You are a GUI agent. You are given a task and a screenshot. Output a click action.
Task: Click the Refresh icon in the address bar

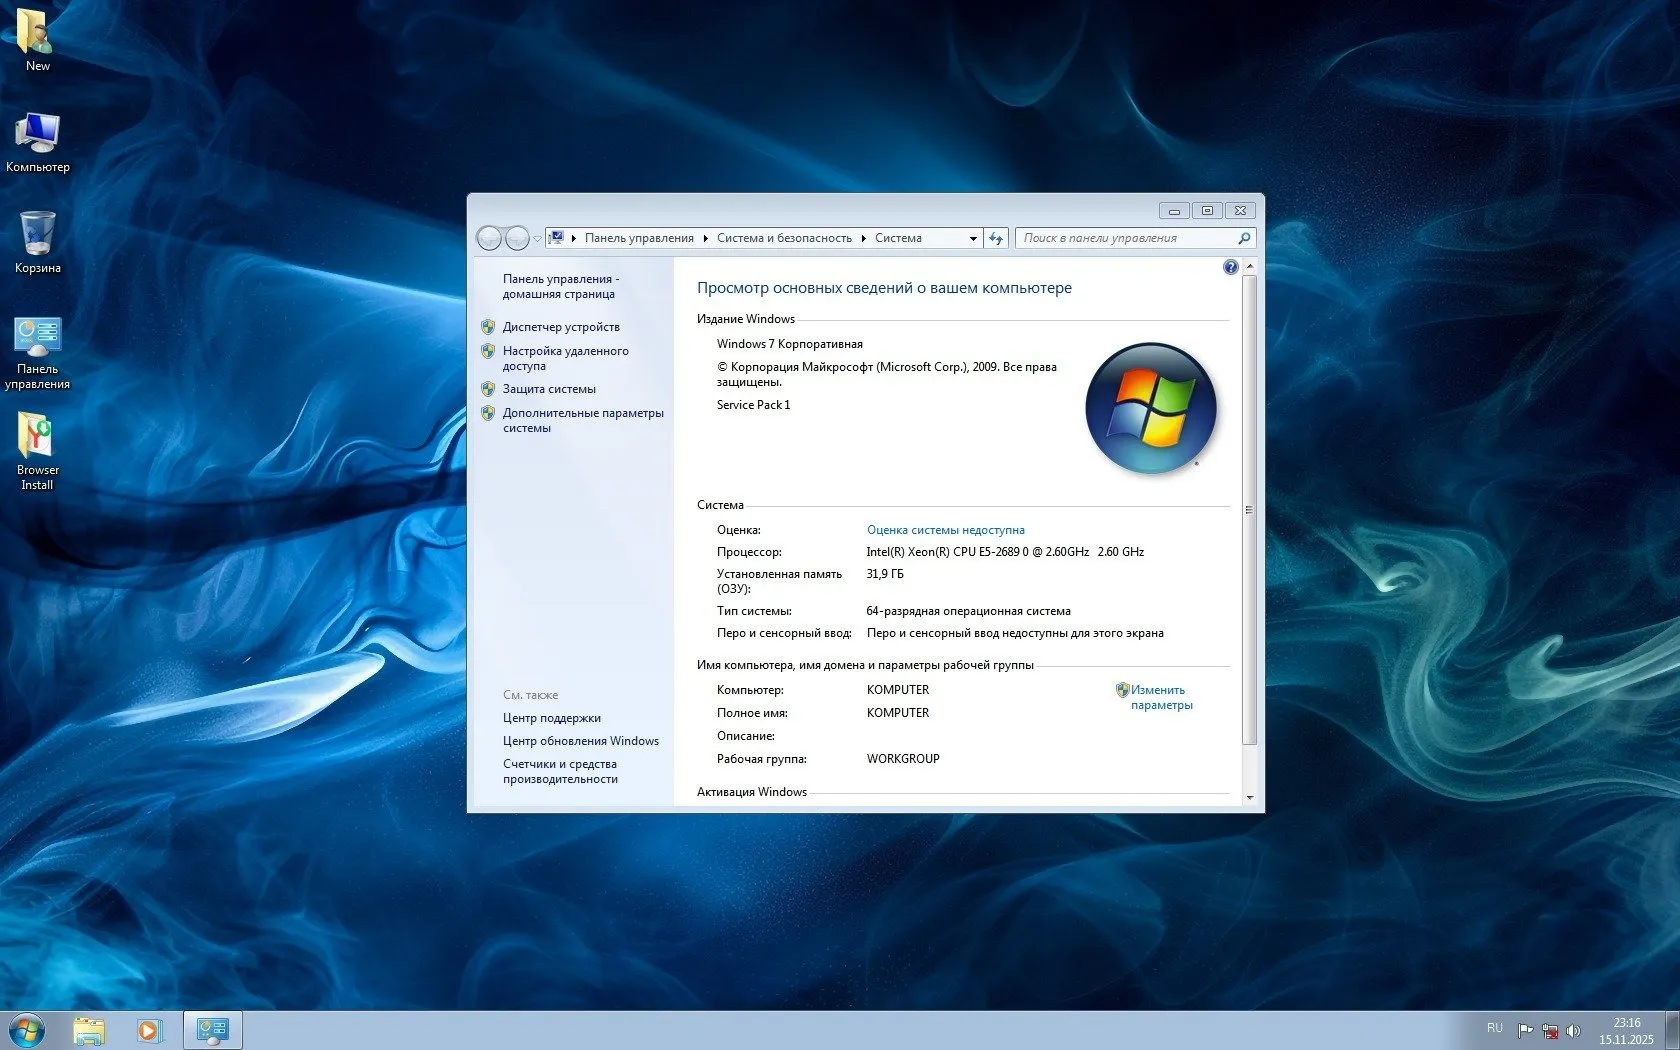[997, 238]
